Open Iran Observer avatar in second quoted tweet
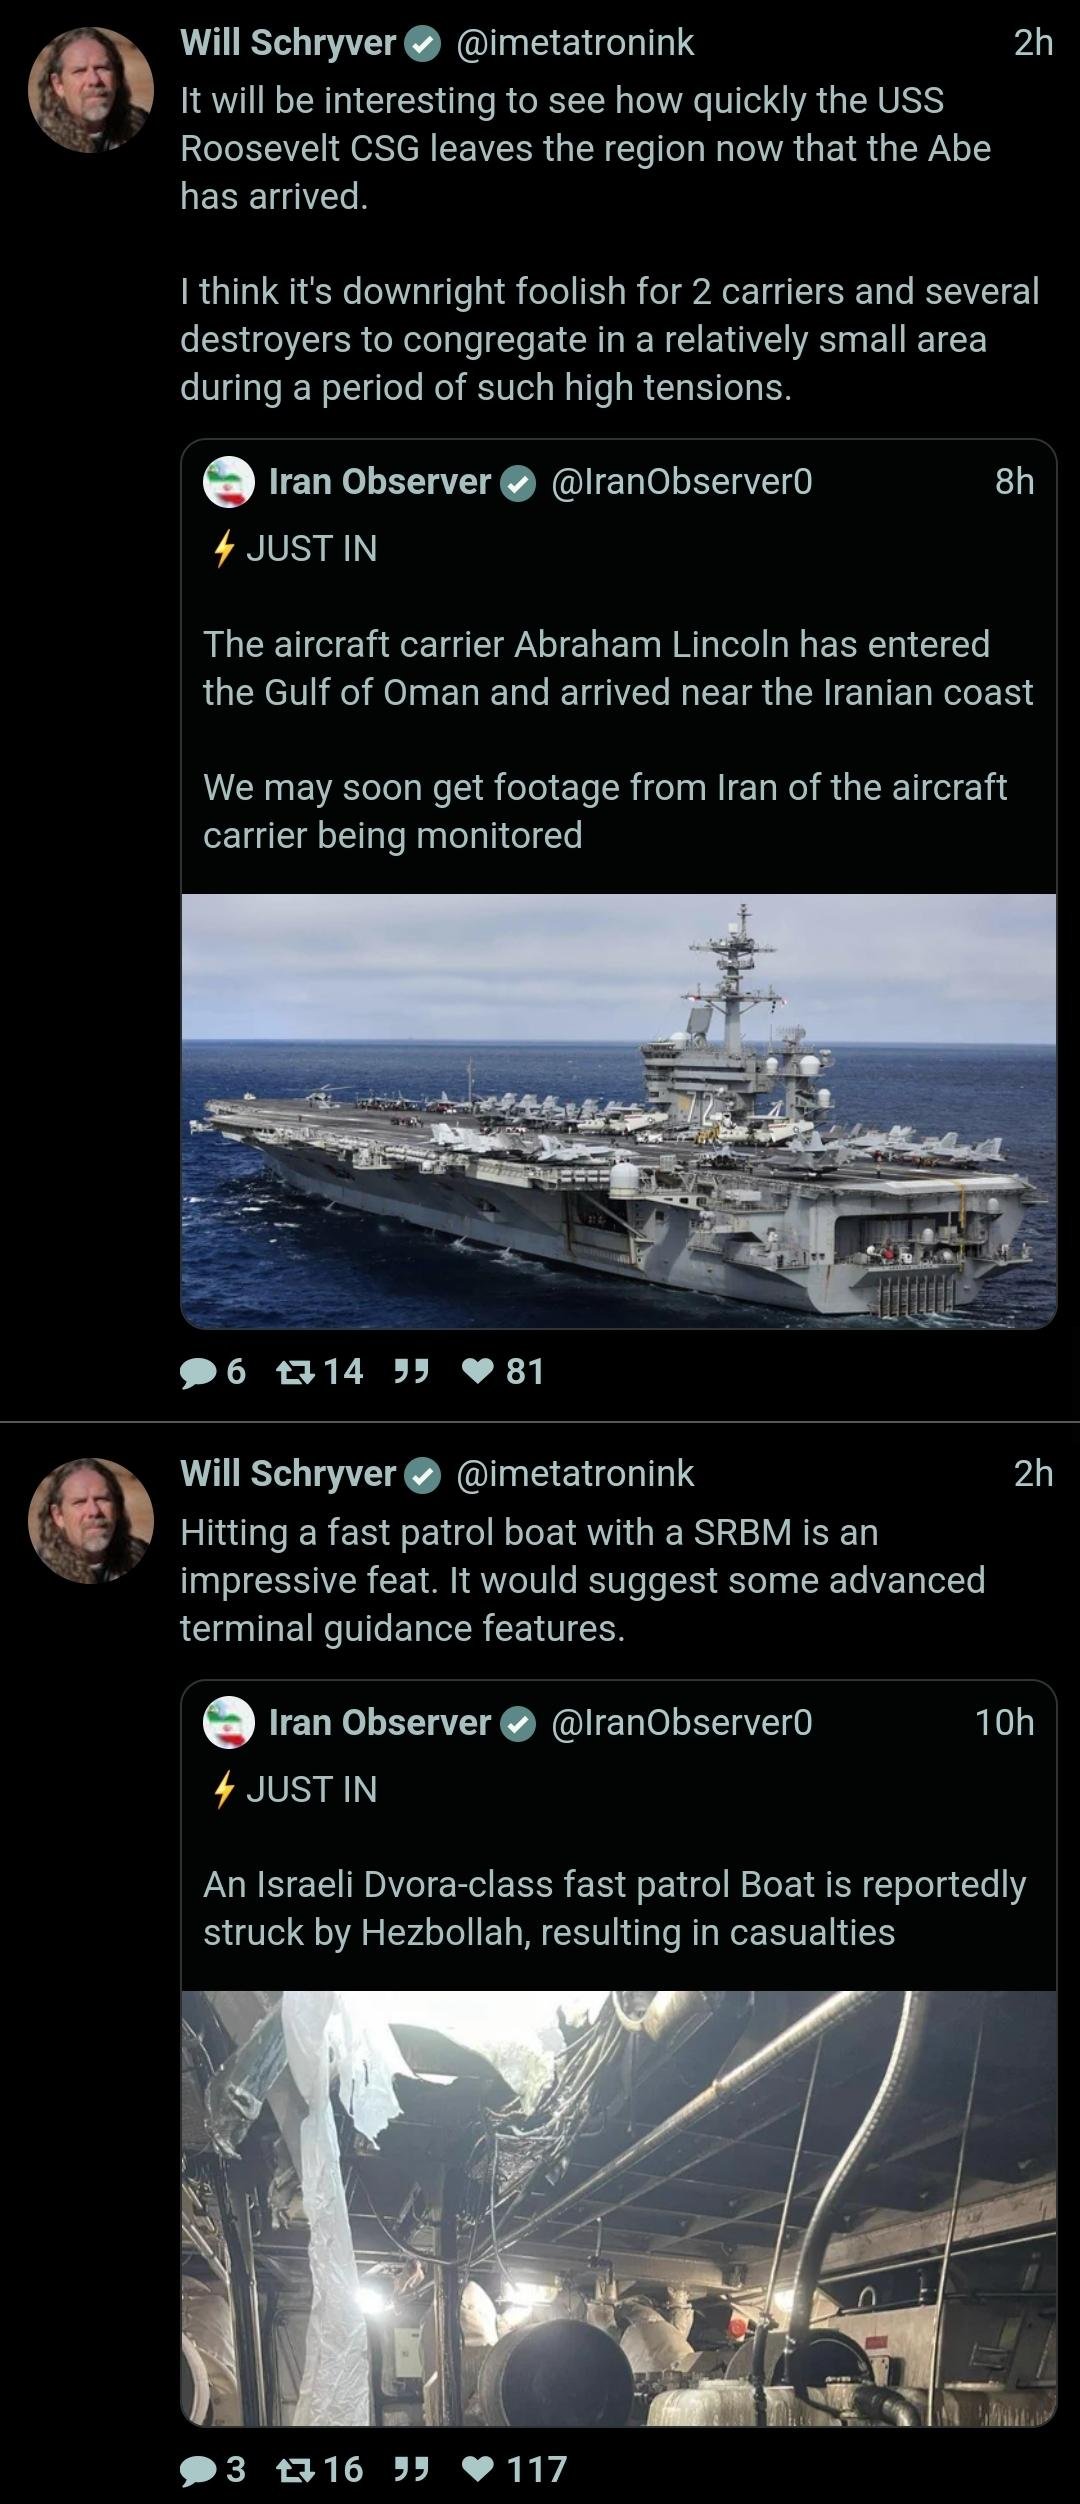This screenshot has height=2504, width=1080. click(229, 1722)
